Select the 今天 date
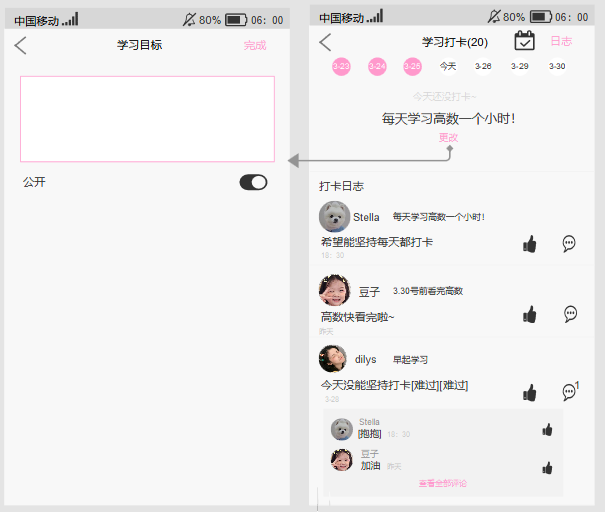605x512 pixels. pos(448,66)
